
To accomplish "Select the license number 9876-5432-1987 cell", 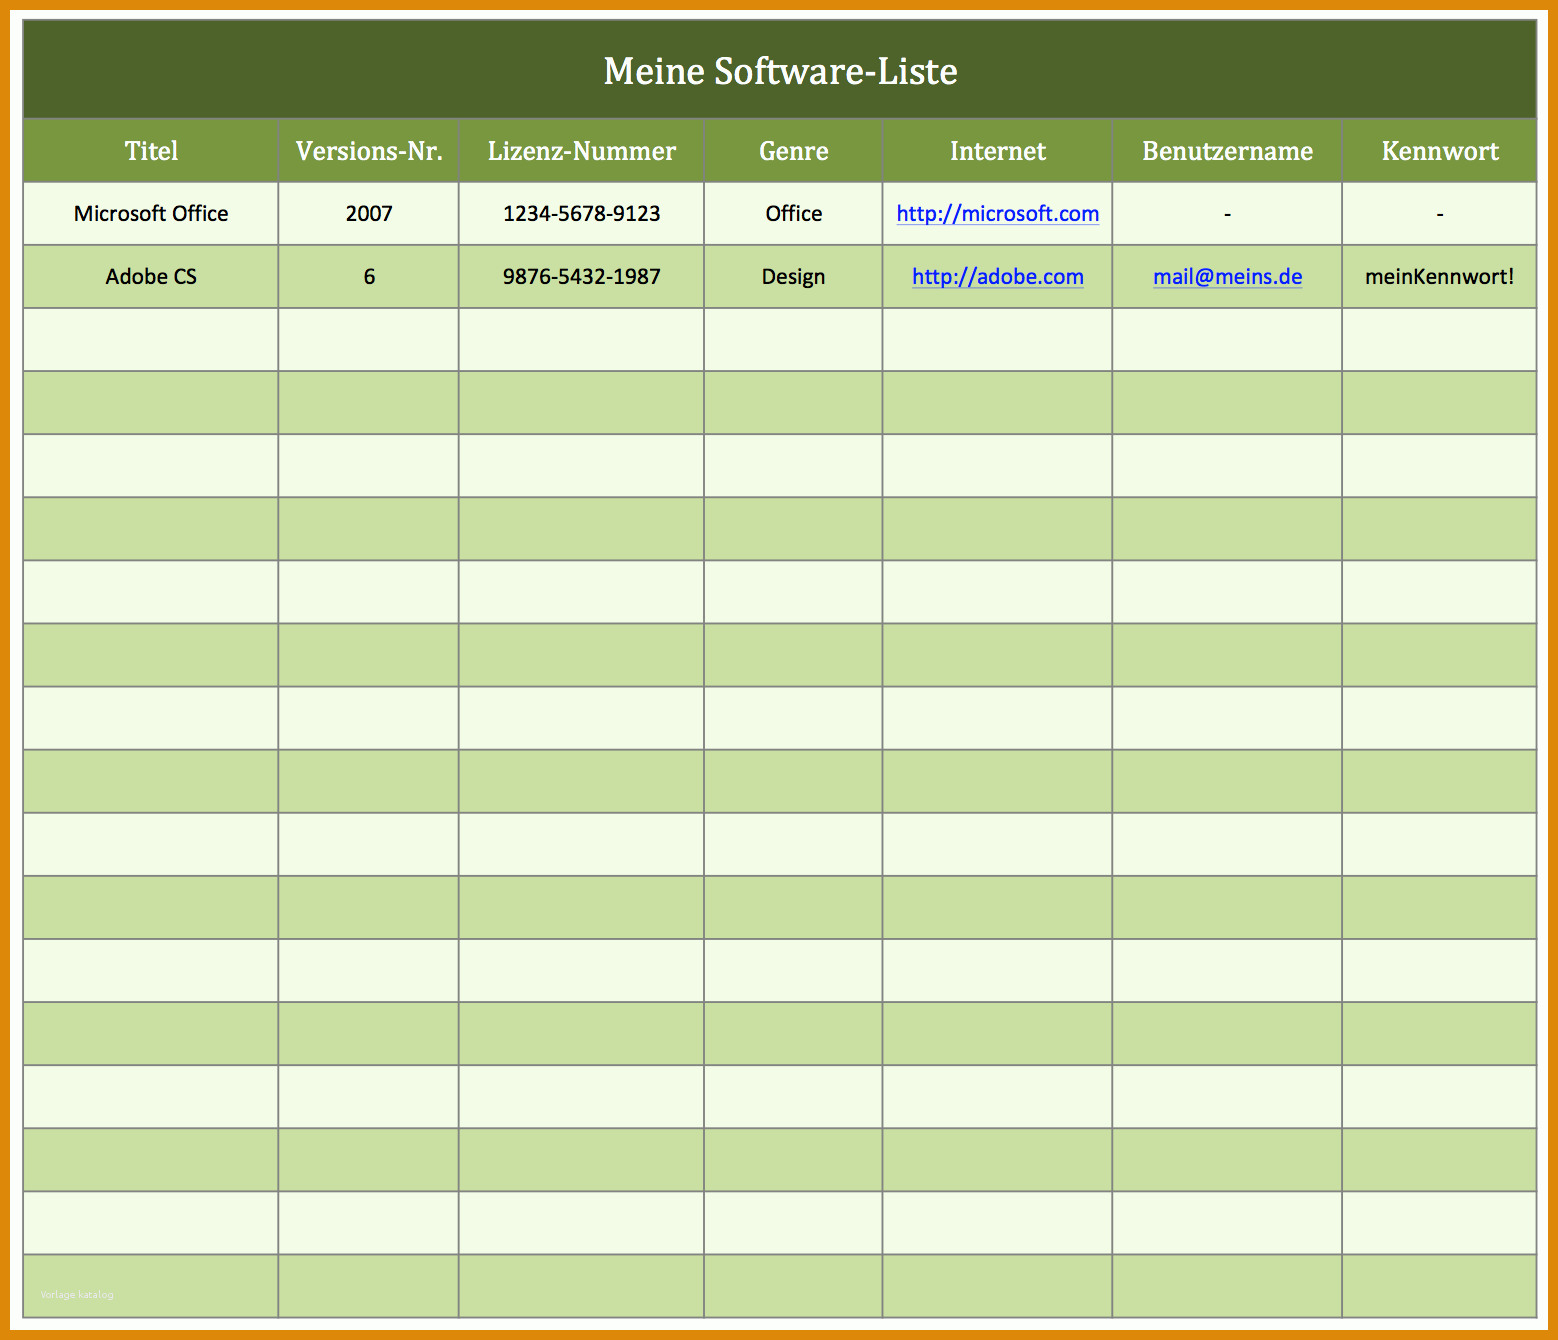I will (581, 276).
